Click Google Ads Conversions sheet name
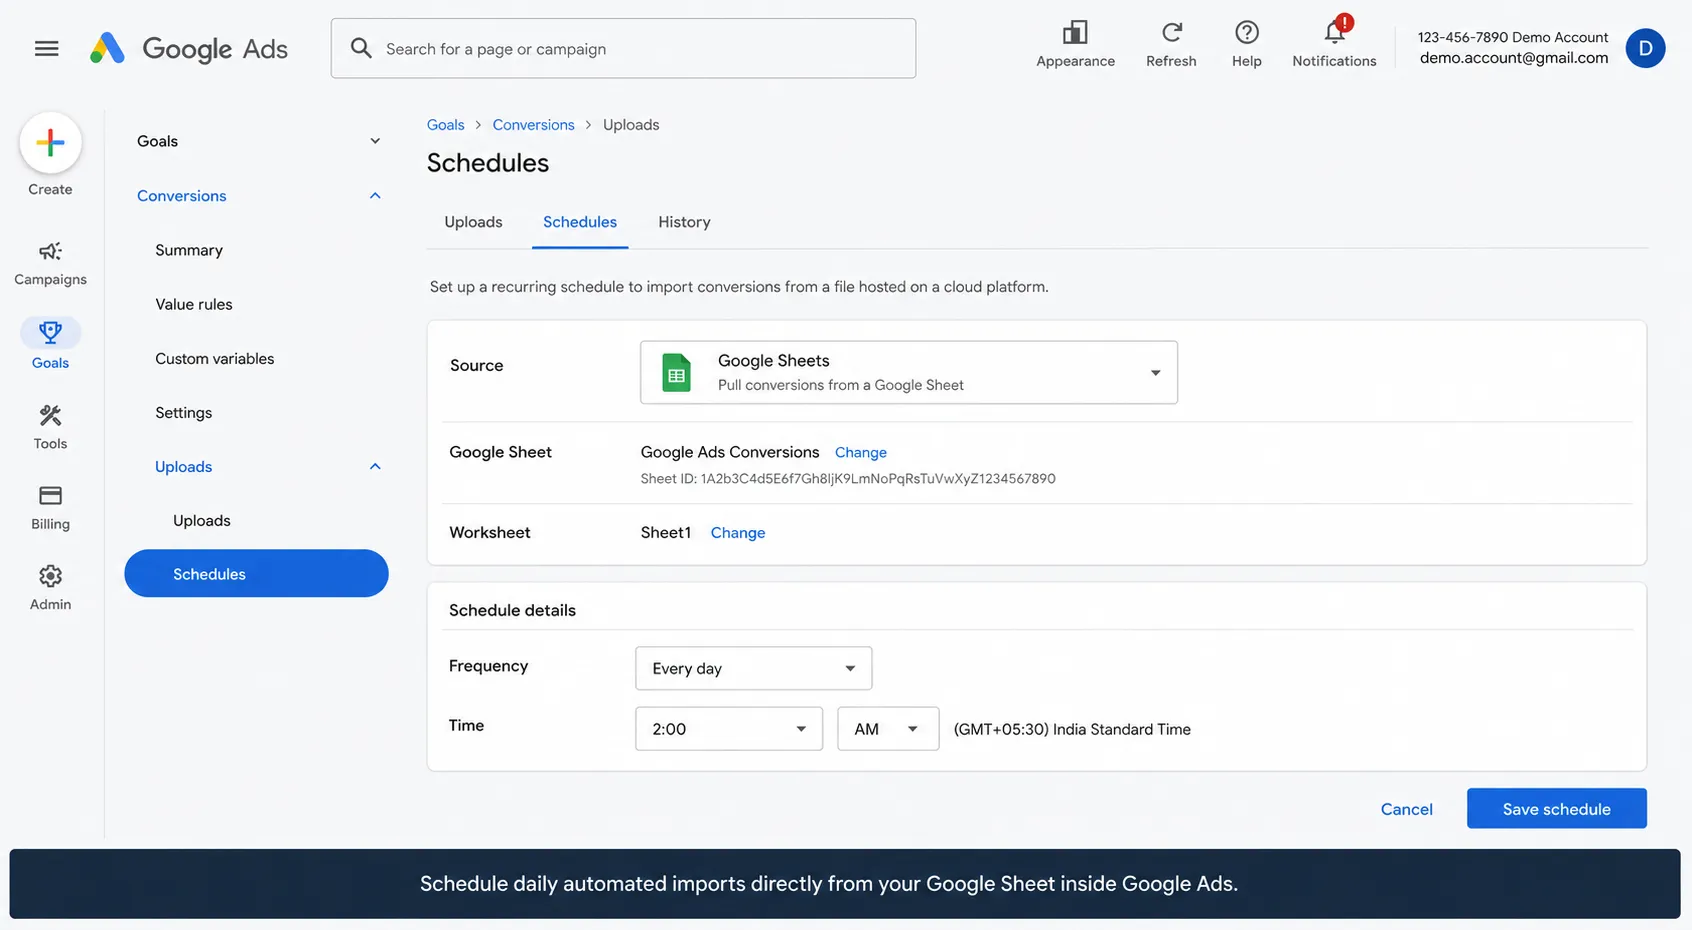Image resolution: width=1692 pixels, height=930 pixels. click(730, 452)
